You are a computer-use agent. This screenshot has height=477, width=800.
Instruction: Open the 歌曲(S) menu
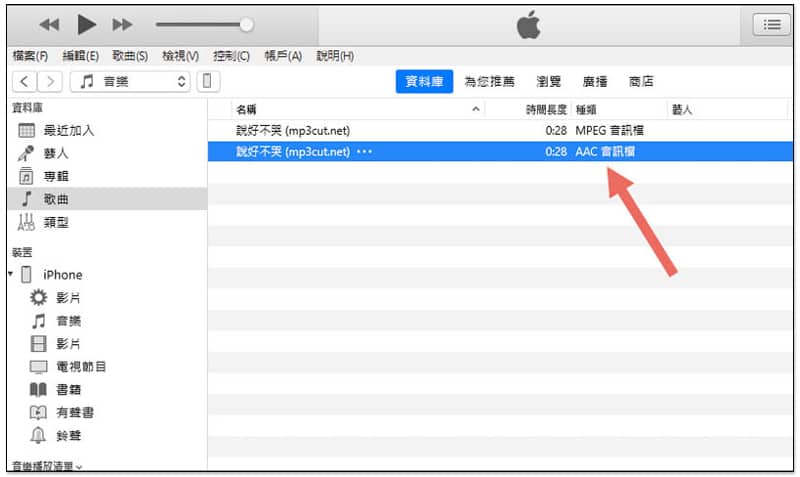(130, 56)
